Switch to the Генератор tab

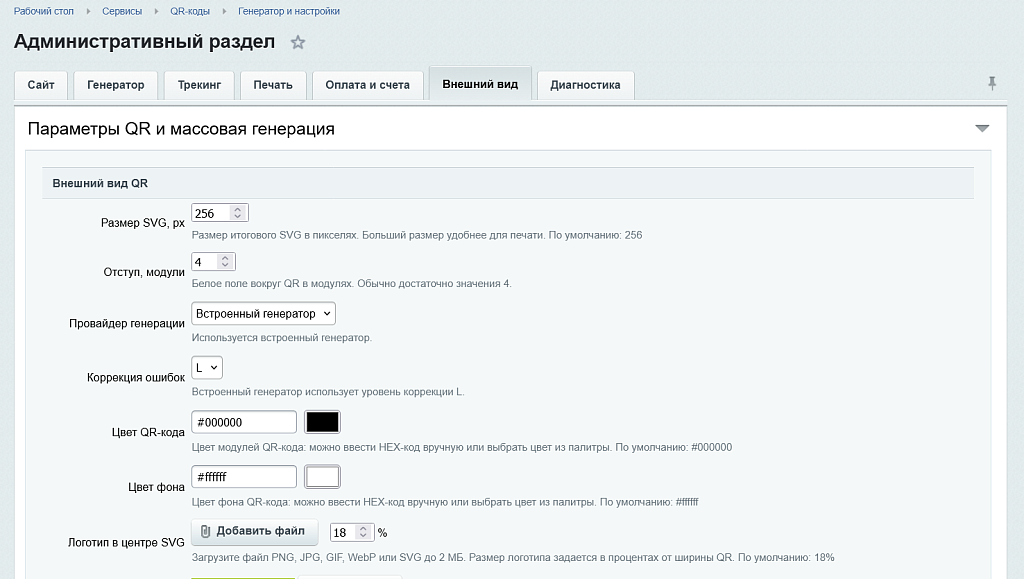(x=116, y=85)
